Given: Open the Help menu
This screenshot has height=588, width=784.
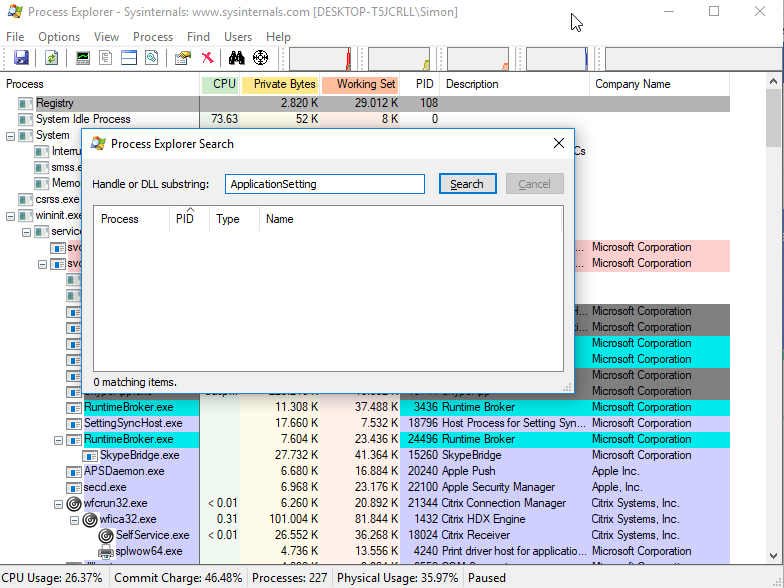Looking at the screenshot, I should point(278,37).
